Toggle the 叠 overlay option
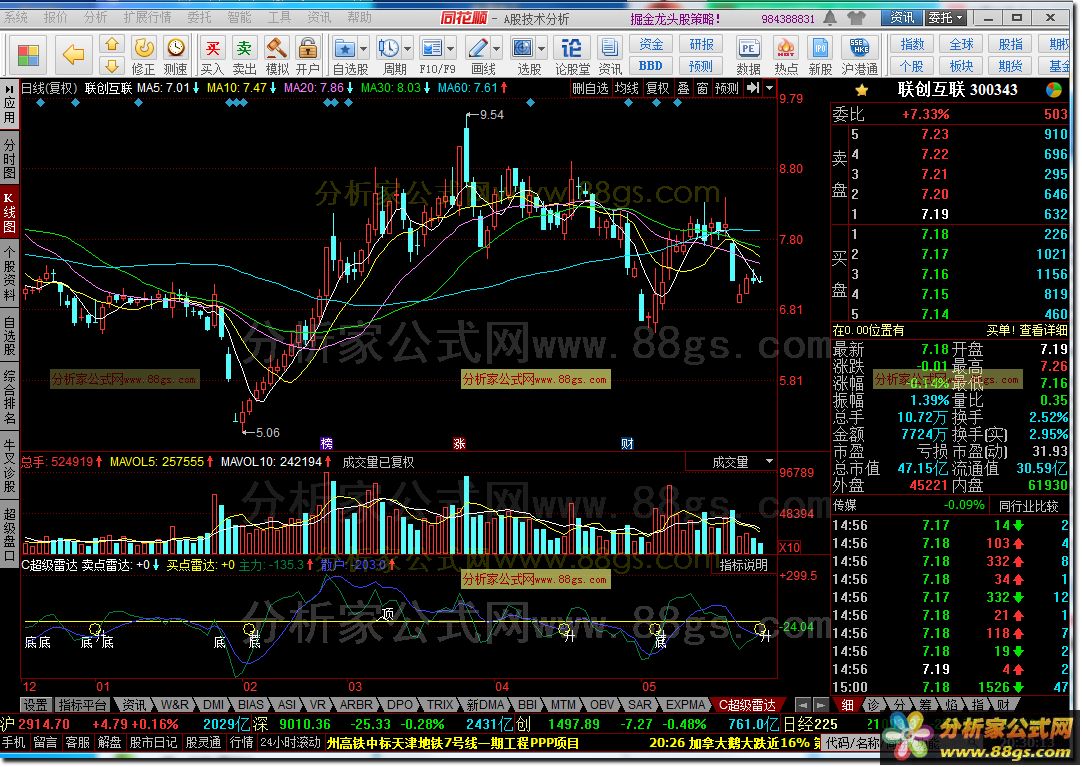1082x767 pixels. [683, 88]
